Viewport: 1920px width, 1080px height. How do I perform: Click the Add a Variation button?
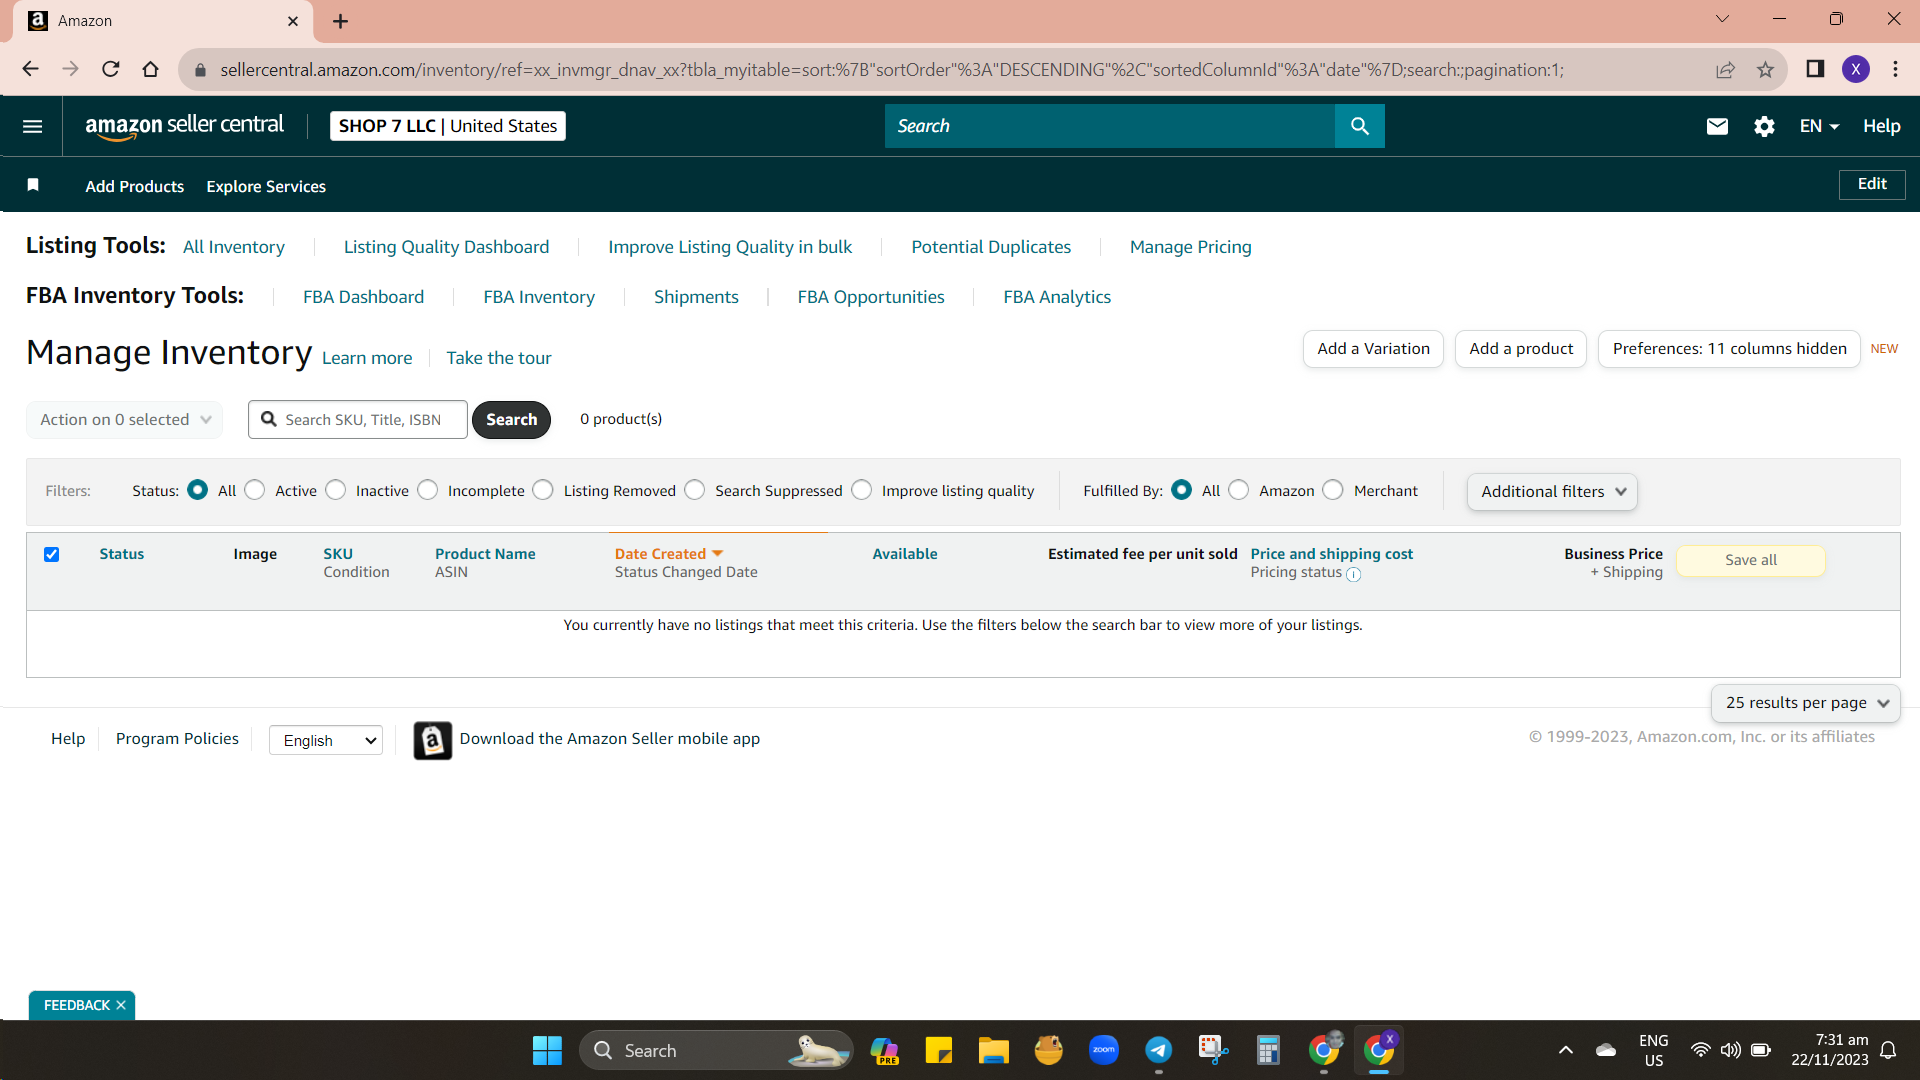tap(1373, 349)
